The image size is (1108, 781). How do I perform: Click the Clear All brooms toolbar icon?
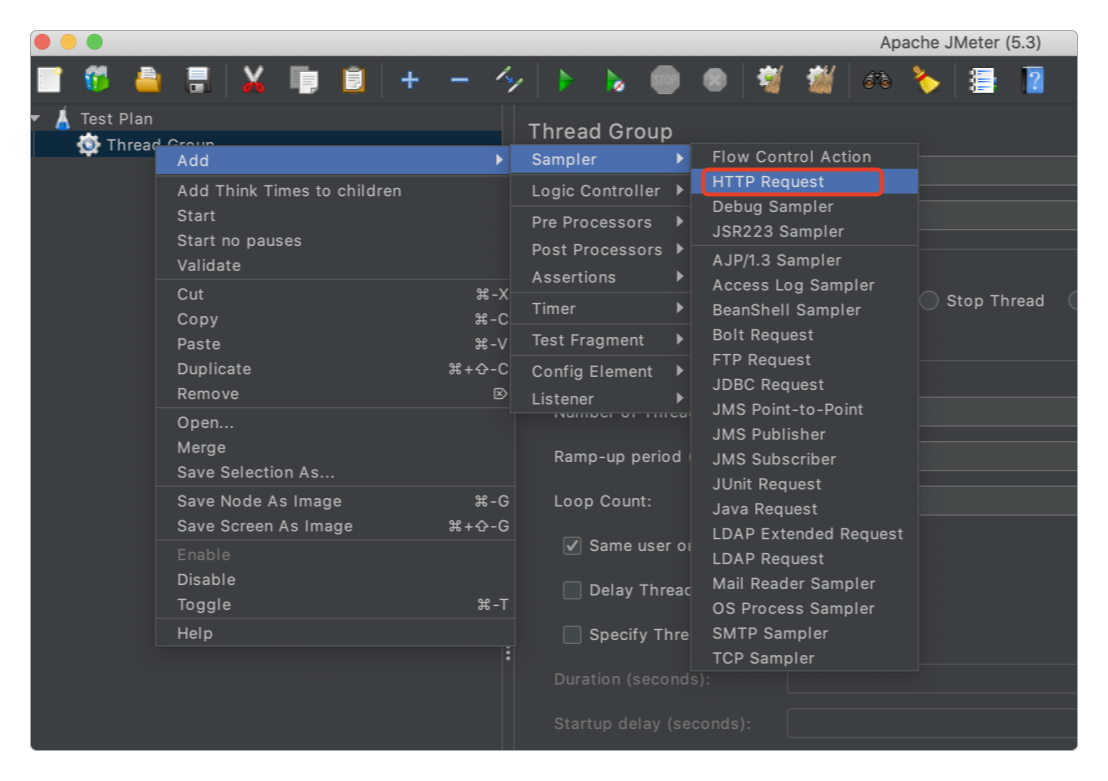(820, 80)
